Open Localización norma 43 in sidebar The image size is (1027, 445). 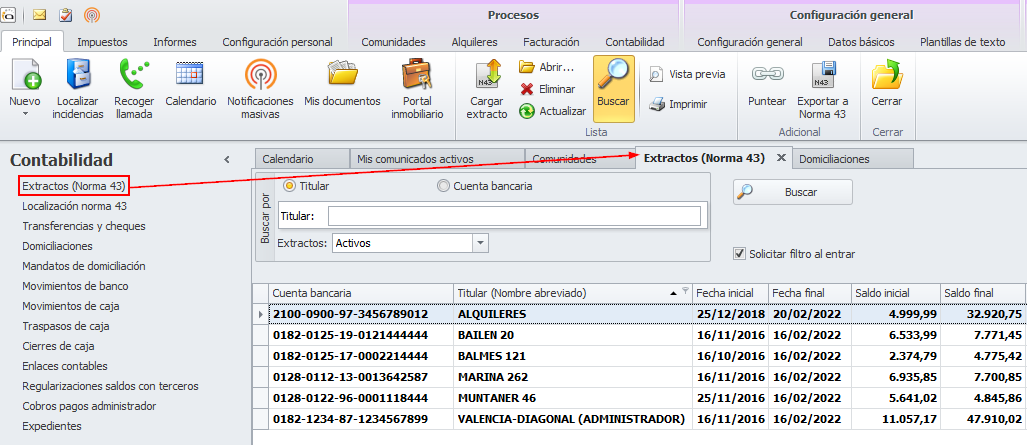click(x=75, y=206)
